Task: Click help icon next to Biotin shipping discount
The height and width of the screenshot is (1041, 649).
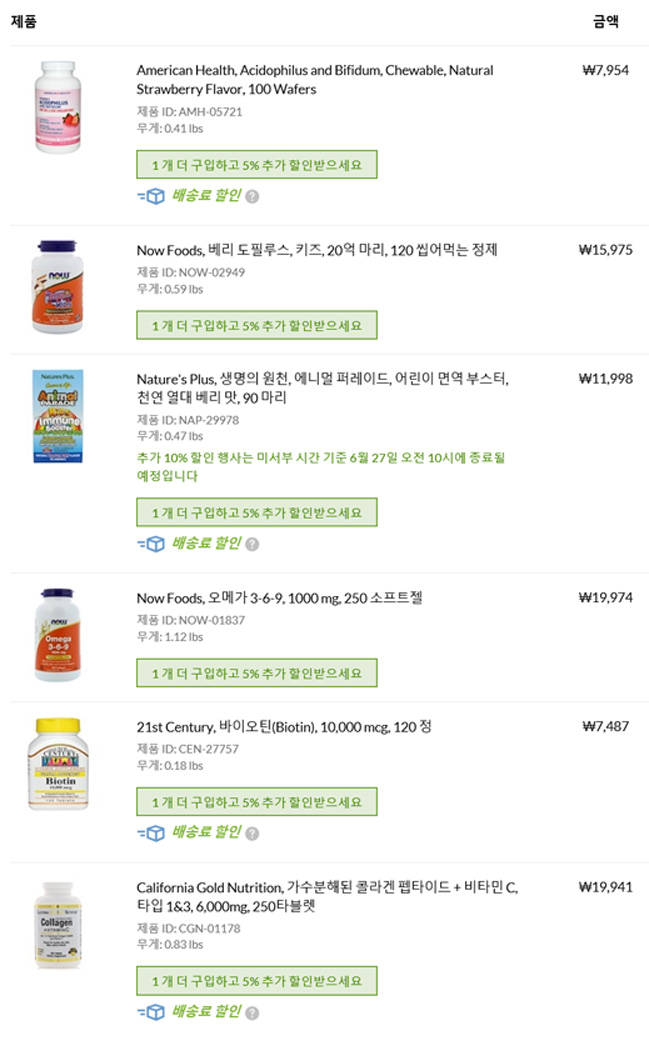Action: pos(252,834)
